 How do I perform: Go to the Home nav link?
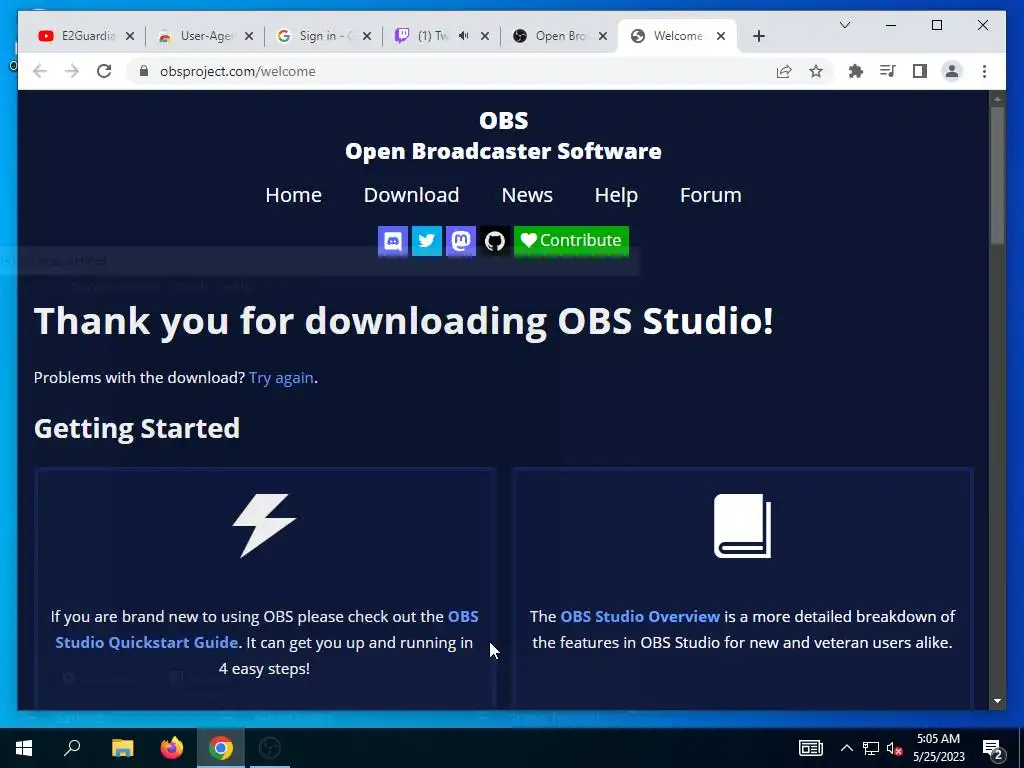pos(293,195)
